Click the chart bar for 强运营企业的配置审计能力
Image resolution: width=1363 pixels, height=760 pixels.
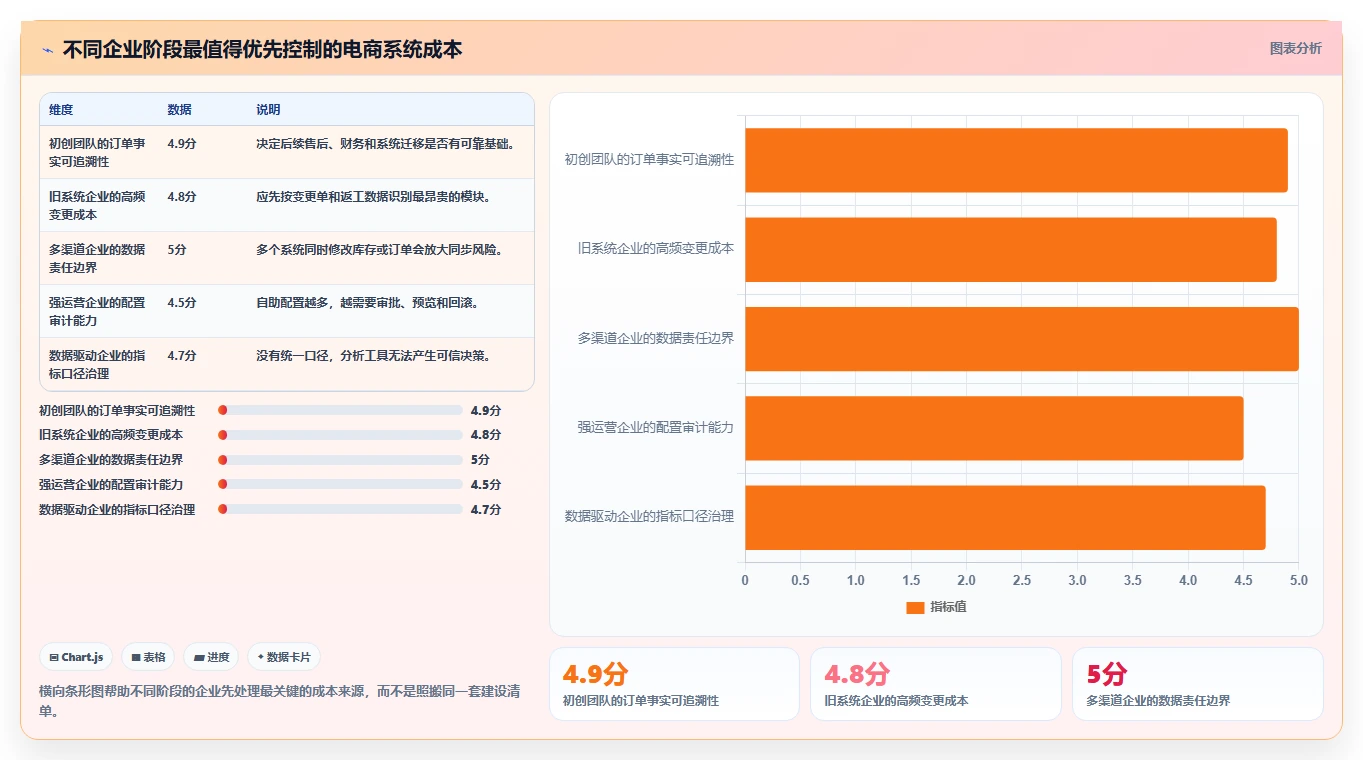994,428
